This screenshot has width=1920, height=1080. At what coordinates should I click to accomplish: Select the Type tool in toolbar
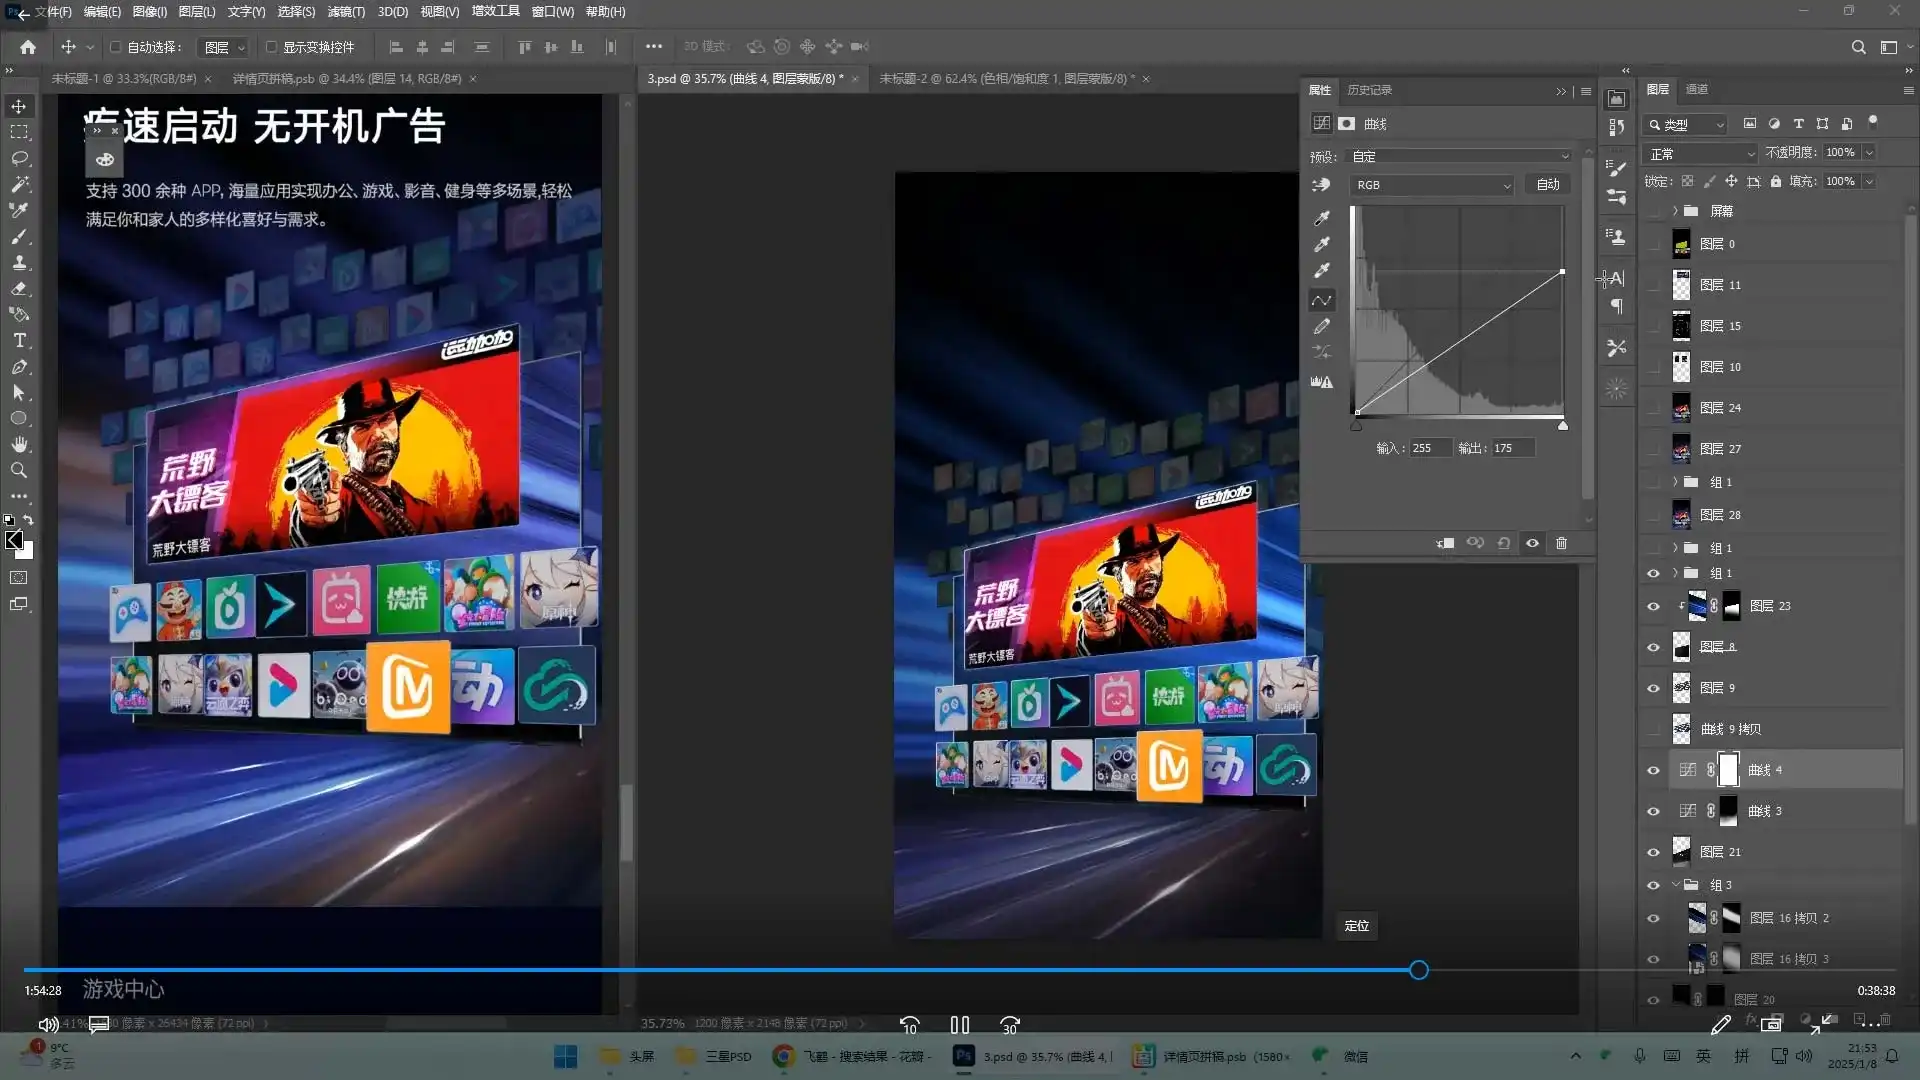(19, 341)
